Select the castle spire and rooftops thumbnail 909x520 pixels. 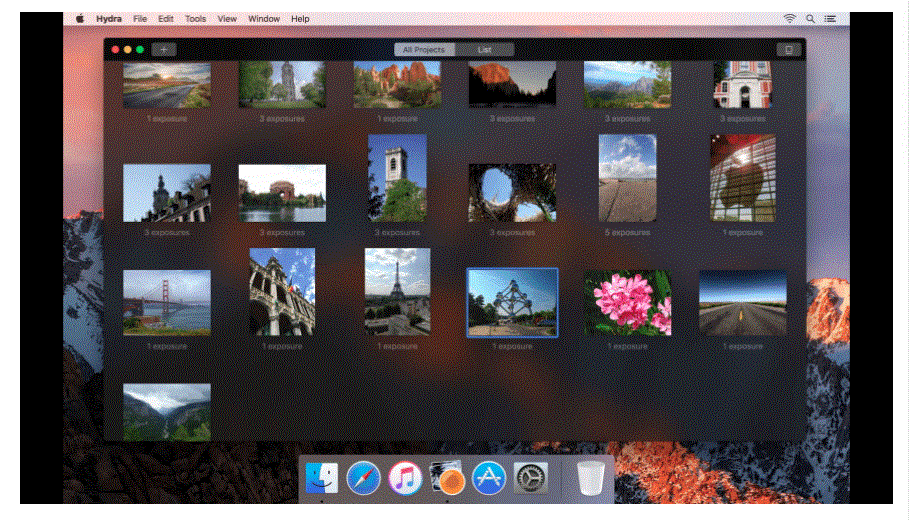click(167, 193)
